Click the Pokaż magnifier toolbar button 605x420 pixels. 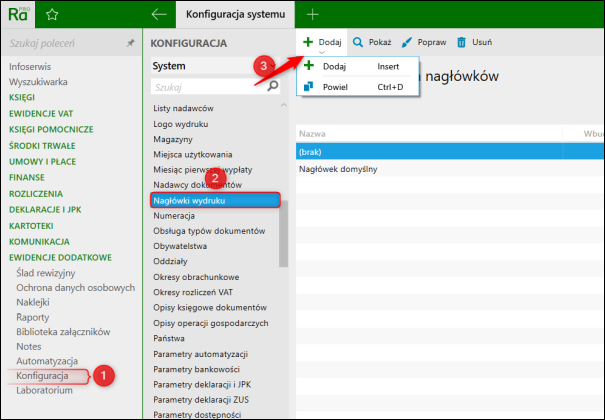pos(372,42)
